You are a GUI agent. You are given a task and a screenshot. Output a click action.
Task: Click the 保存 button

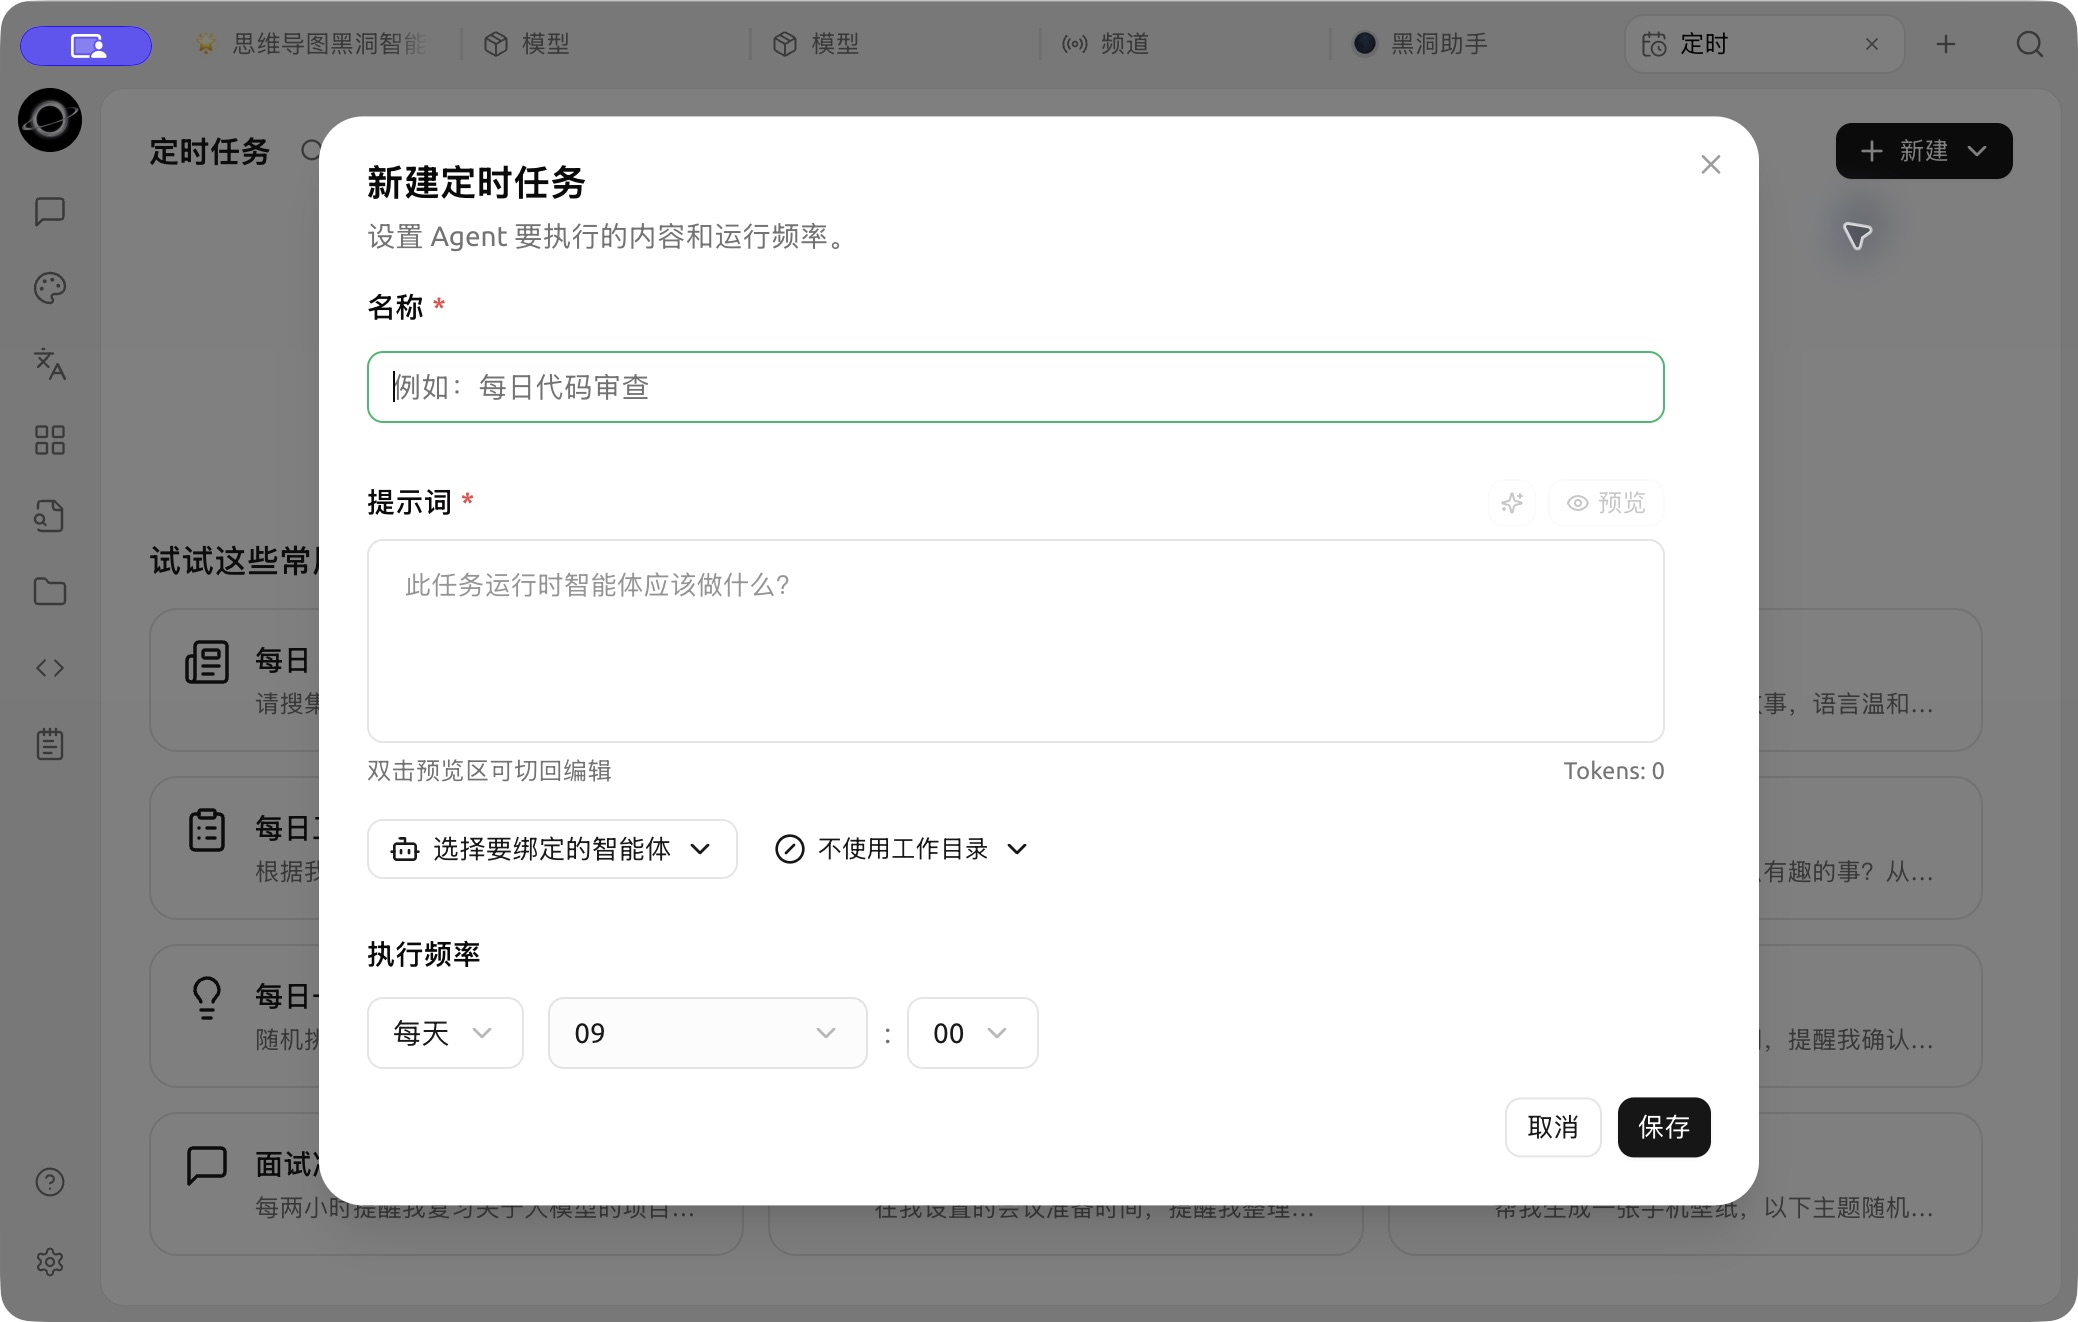[1664, 1127]
